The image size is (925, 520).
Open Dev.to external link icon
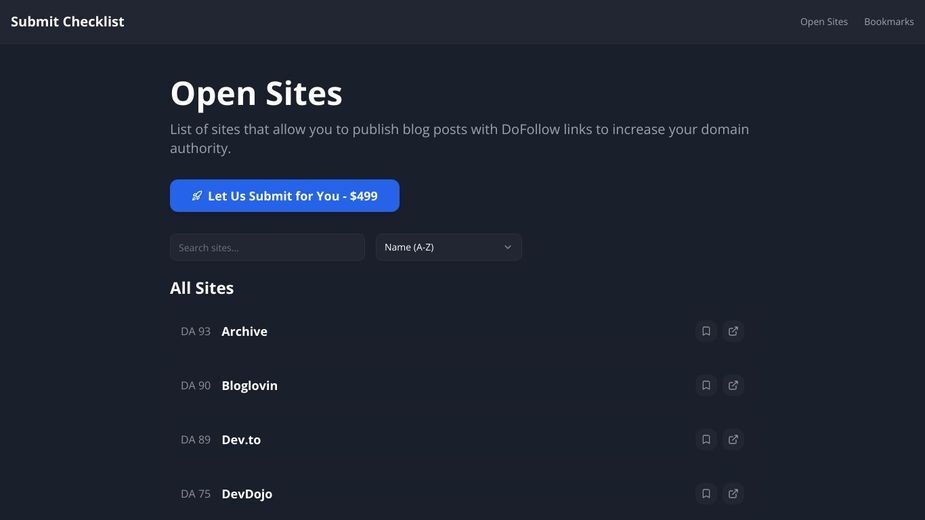click(733, 440)
